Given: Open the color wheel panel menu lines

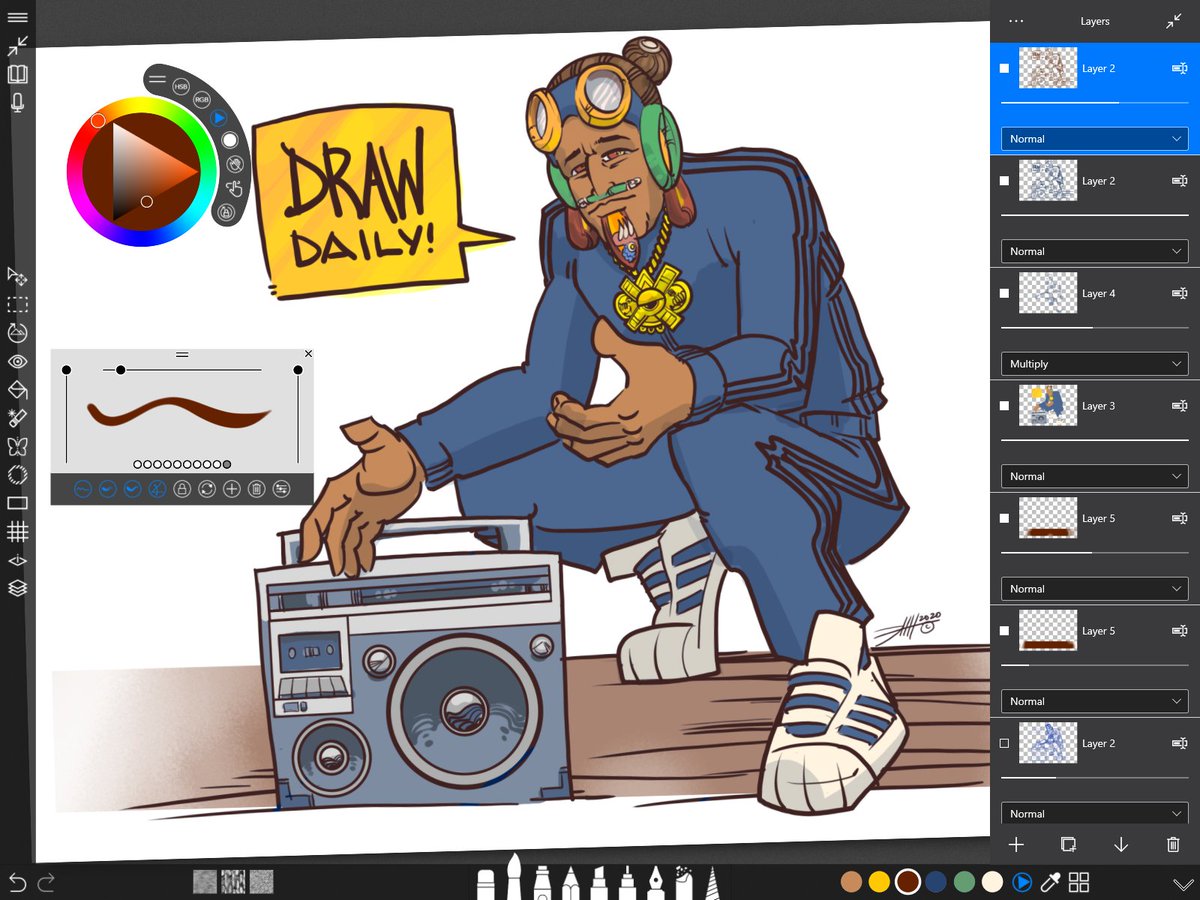Looking at the screenshot, I should click(157, 80).
